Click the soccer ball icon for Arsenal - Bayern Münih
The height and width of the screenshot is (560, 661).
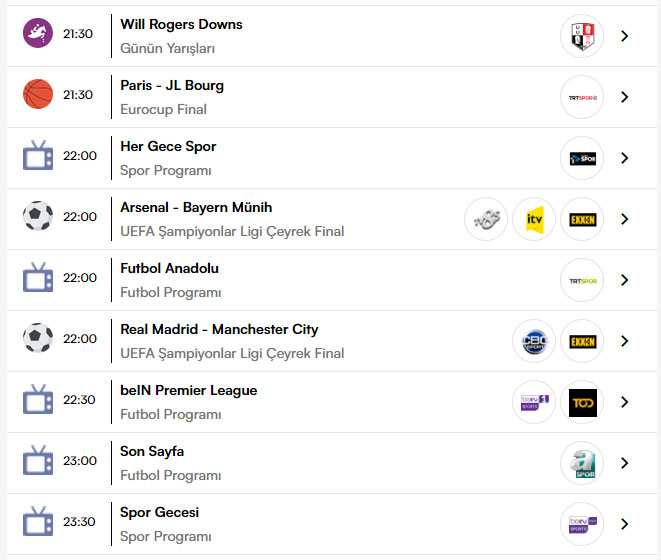(x=38, y=216)
